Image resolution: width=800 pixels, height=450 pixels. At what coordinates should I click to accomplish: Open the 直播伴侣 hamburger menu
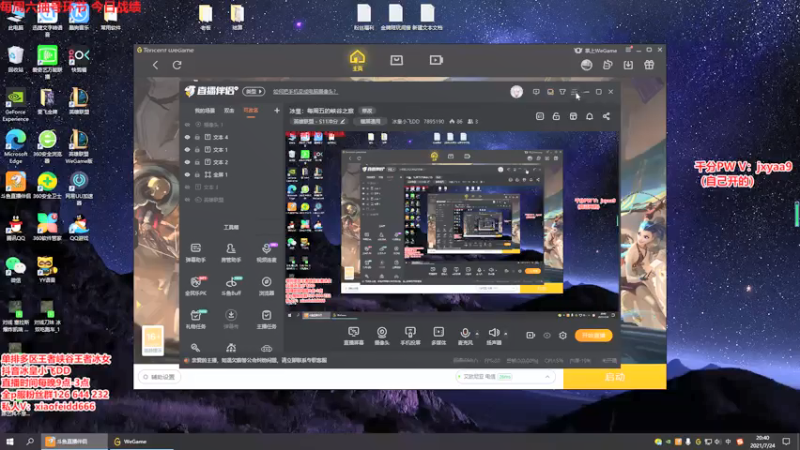[574, 92]
